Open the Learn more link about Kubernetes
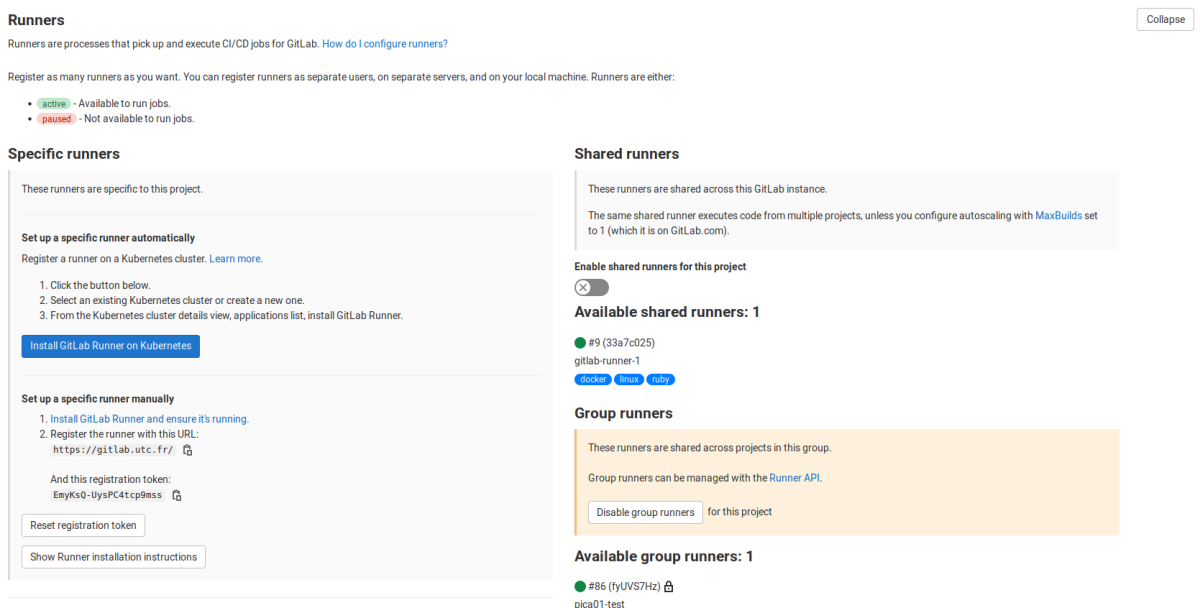This screenshot has height=608, width=1200. [236, 259]
